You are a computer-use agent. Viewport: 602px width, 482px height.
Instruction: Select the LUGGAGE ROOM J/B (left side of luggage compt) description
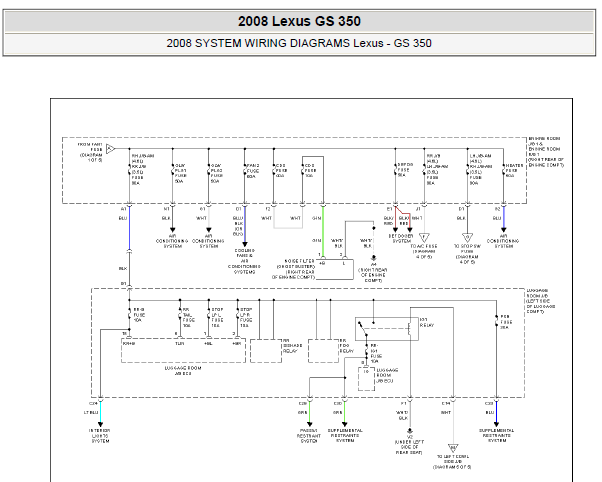pos(541,301)
